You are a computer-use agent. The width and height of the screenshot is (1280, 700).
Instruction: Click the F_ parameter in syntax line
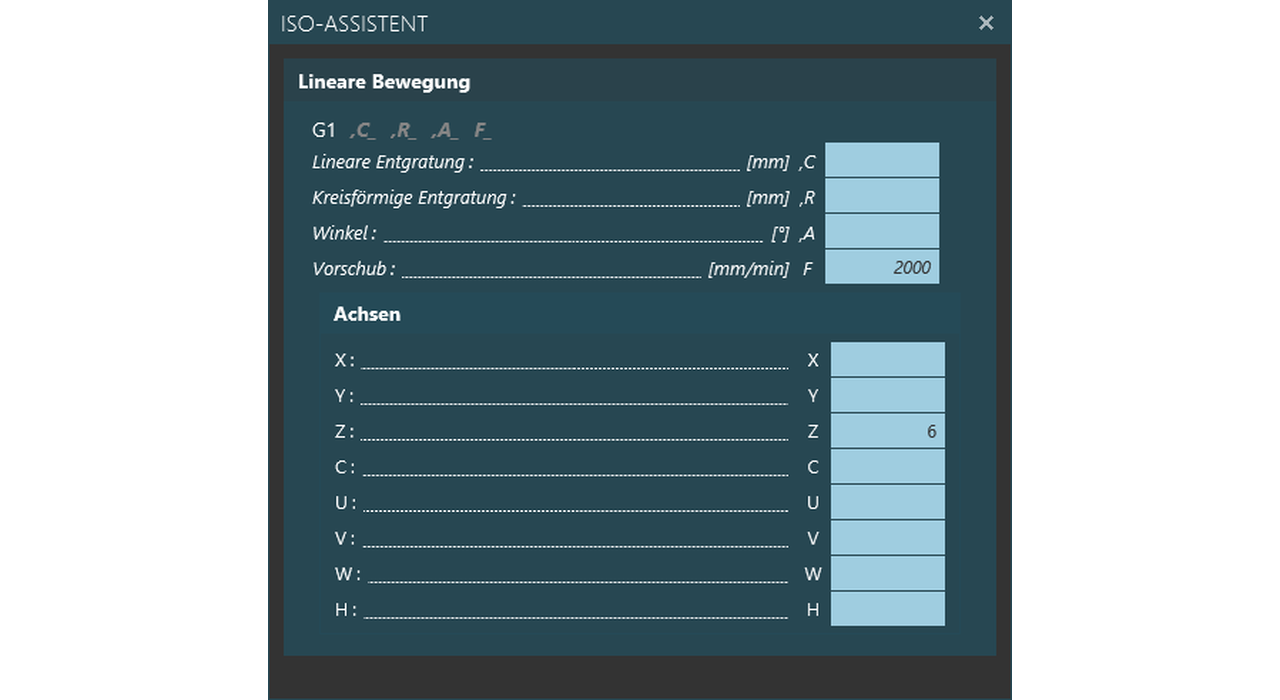[x=483, y=131]
